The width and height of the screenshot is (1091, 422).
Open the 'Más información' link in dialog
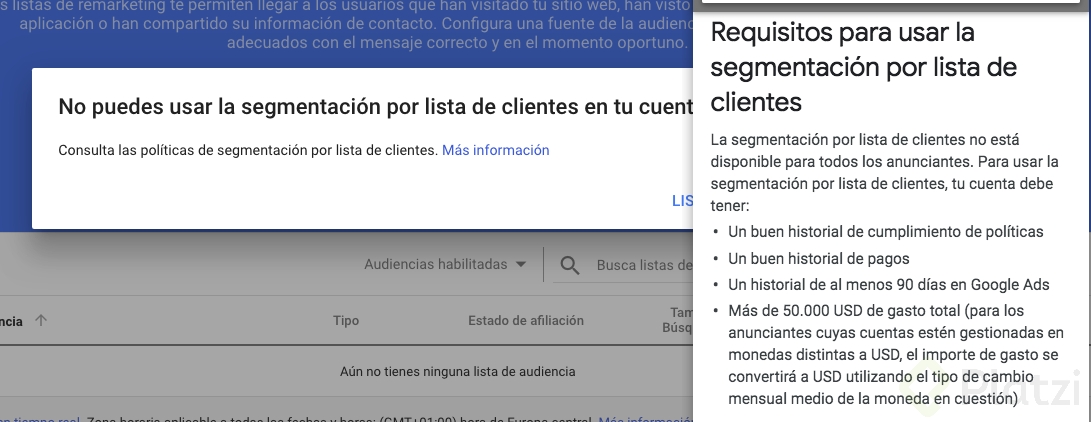(x=495, y=150)
